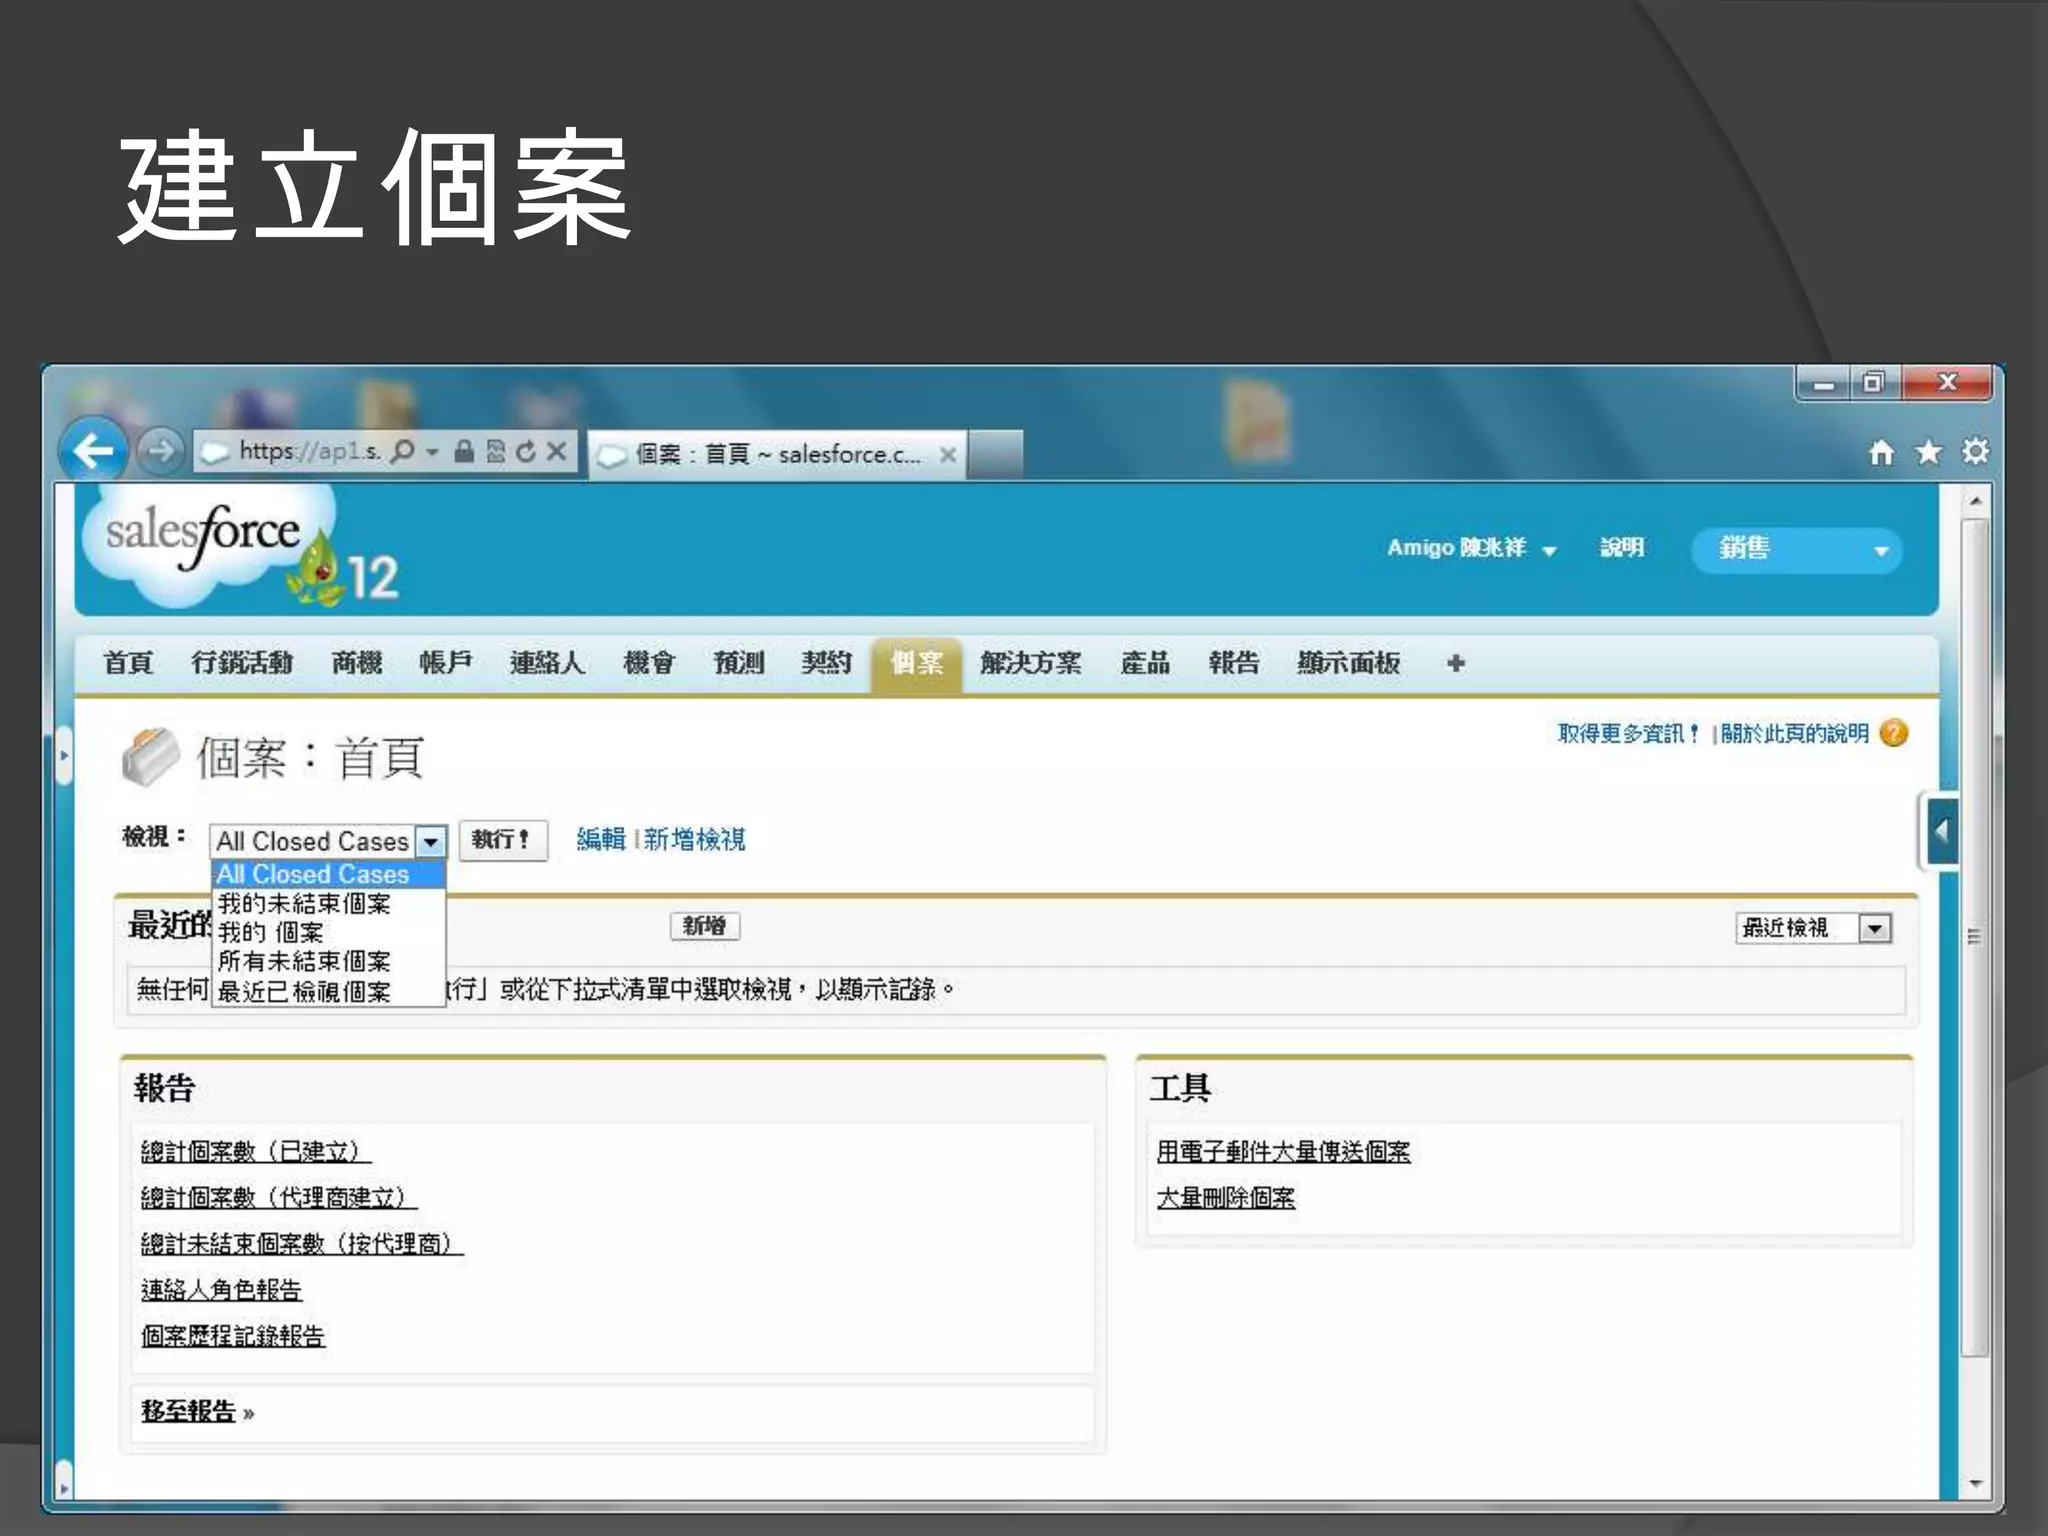
Task: Switch to the 行銷活動 tab
Action: [x=242, y=663]
